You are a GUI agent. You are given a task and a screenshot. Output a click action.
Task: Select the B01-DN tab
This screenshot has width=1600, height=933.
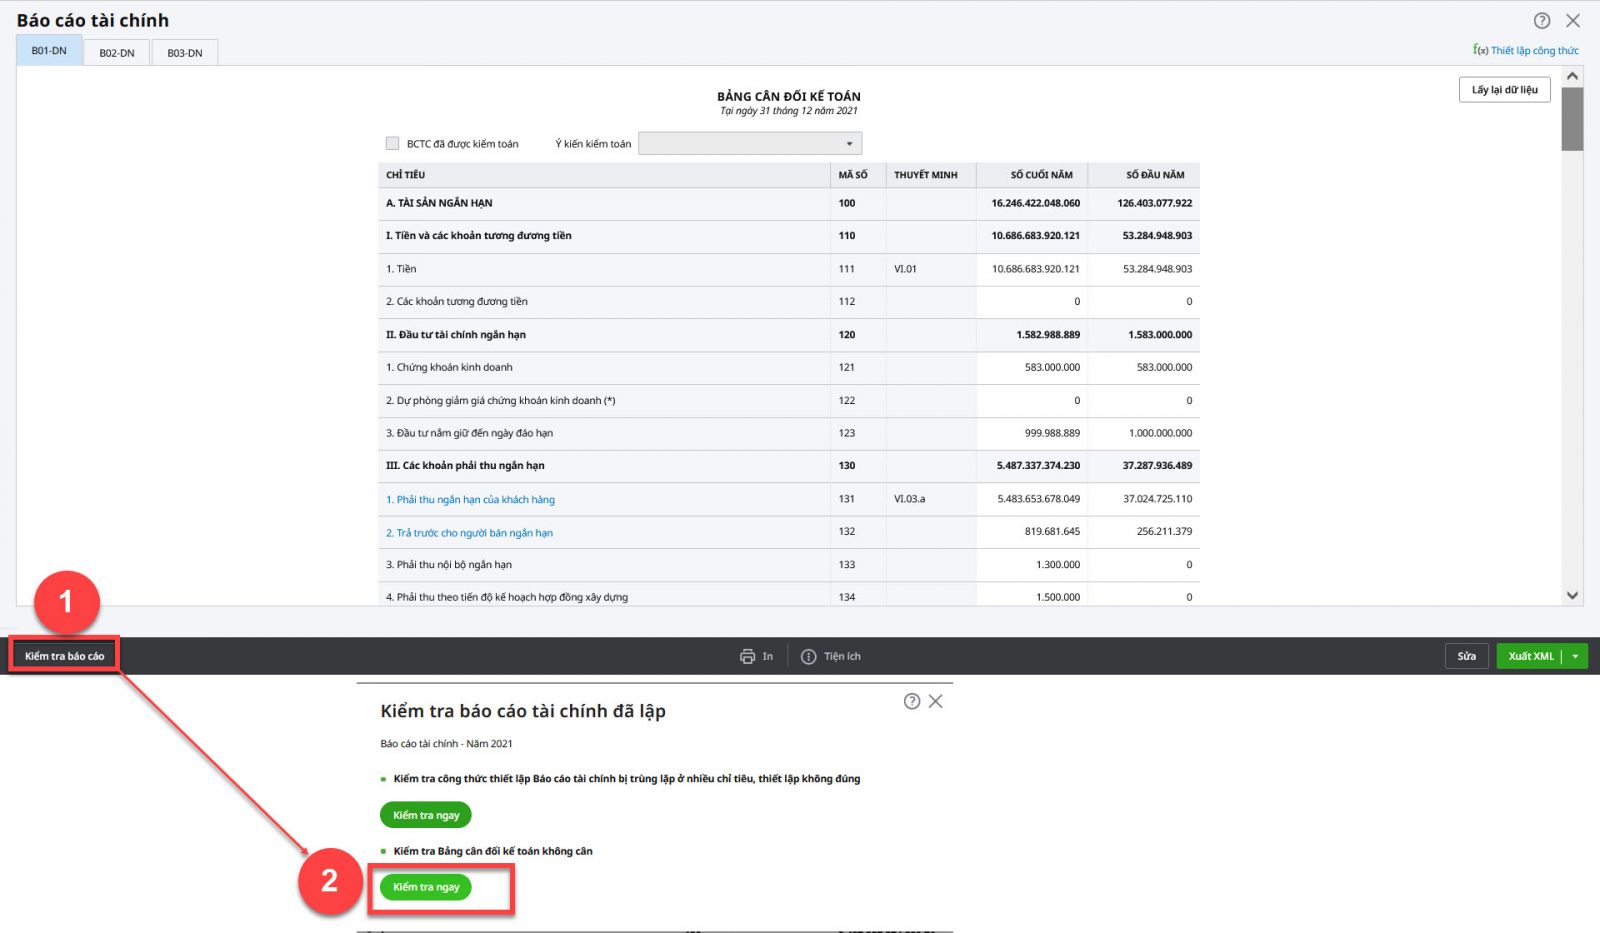[x=49, y=51]
